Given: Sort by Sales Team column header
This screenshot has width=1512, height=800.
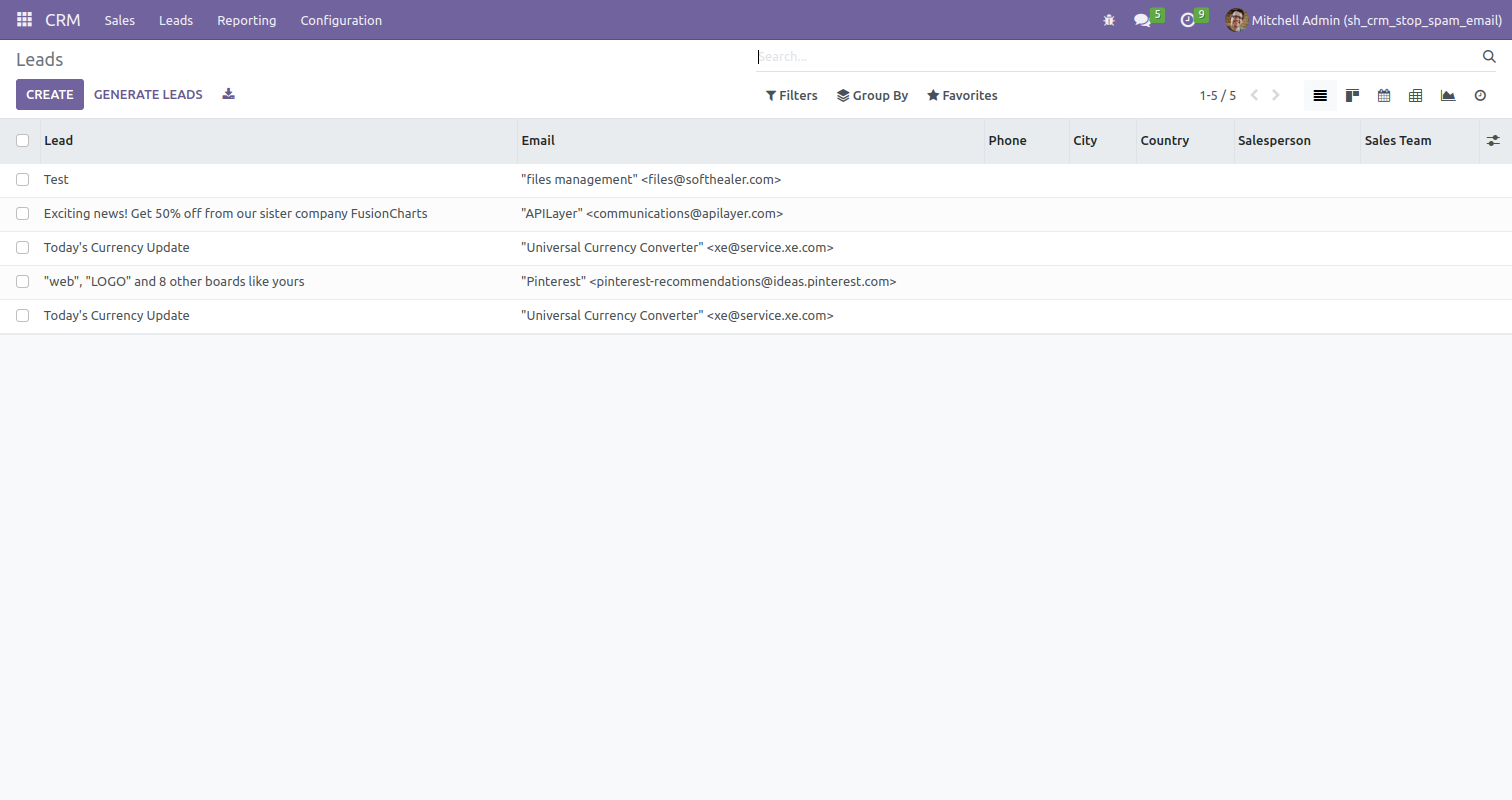Looking at the screenshot, I should tap(1420, 141).
